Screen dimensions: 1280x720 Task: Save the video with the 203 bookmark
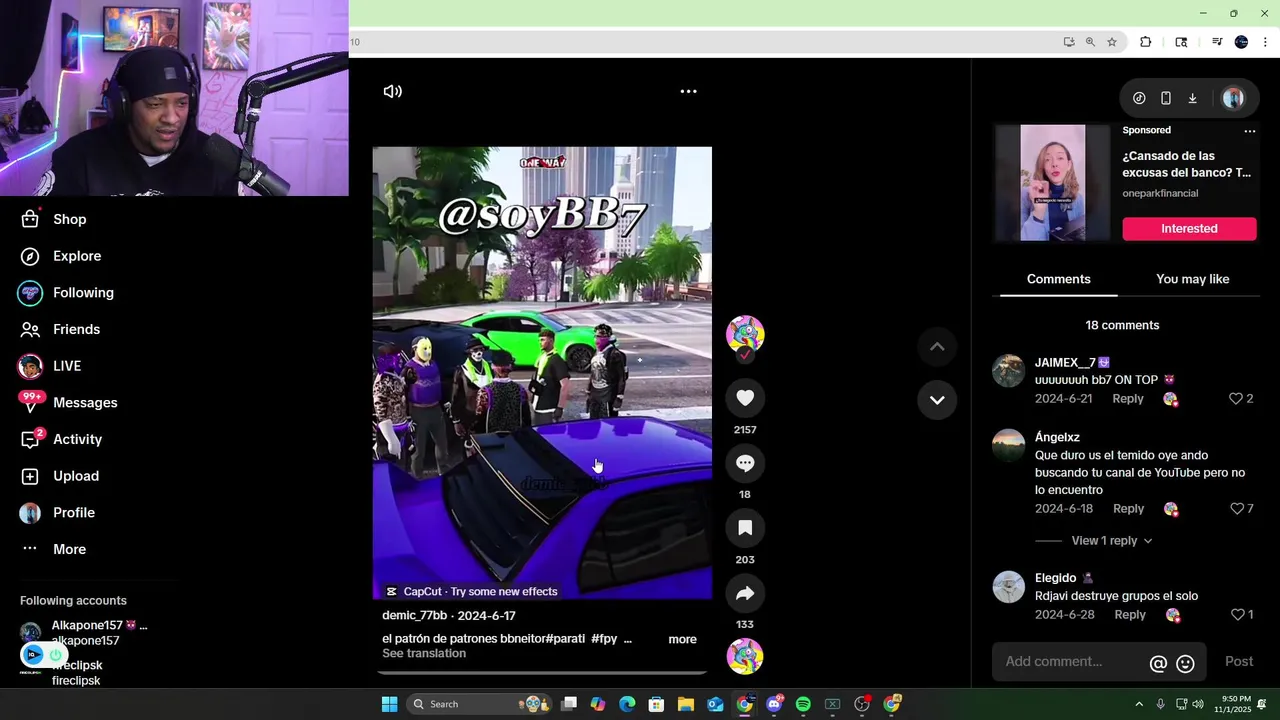click(745, 528)
